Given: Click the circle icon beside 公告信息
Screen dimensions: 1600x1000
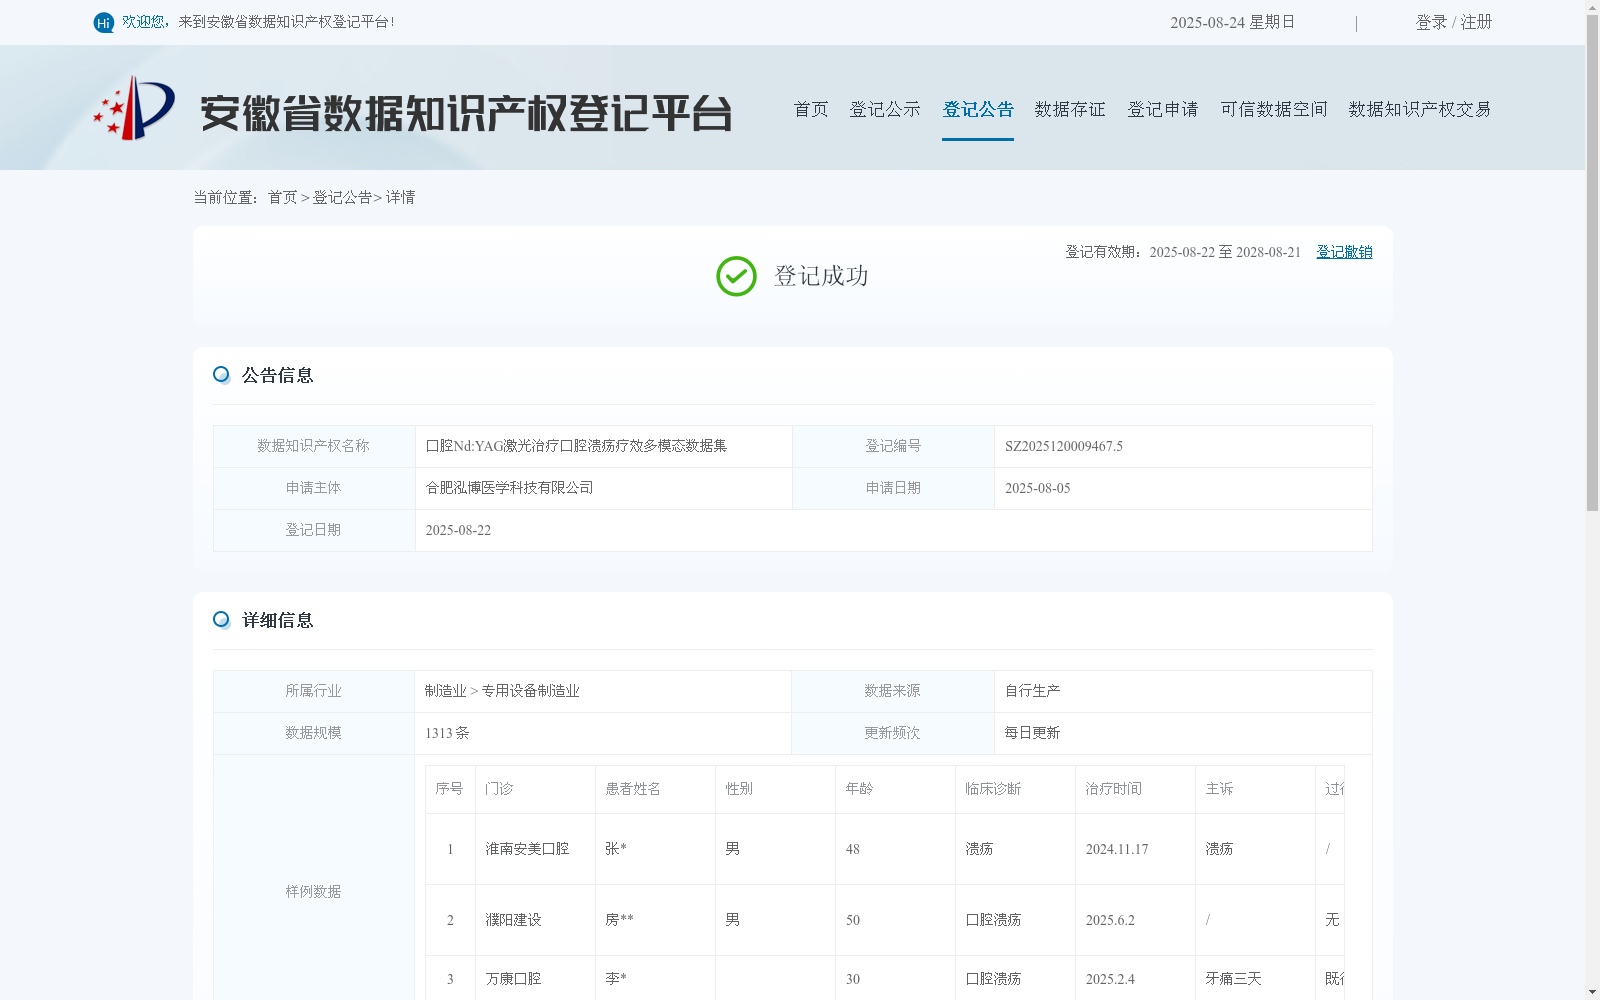Looking at the screenshot, I should coord(221,374).
